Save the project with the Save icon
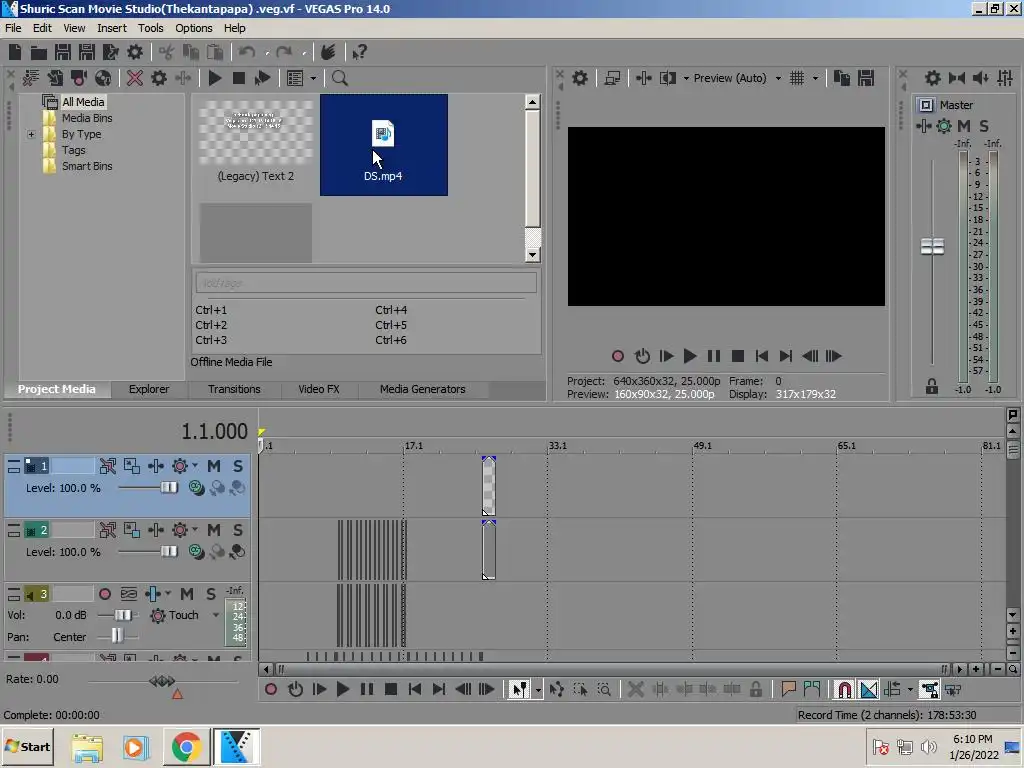Image resolution: width=1024 pixels, height=768 pixels. [x=63, y=52]
